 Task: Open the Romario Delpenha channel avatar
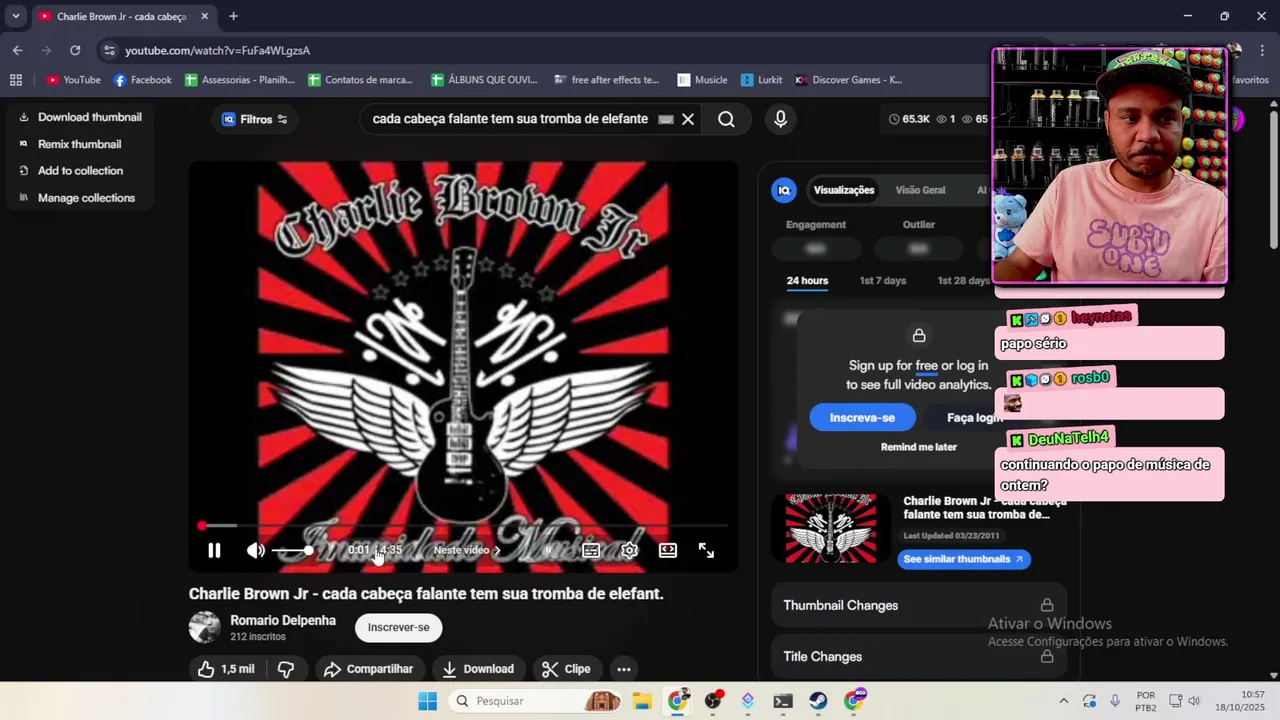pos(205,627)
